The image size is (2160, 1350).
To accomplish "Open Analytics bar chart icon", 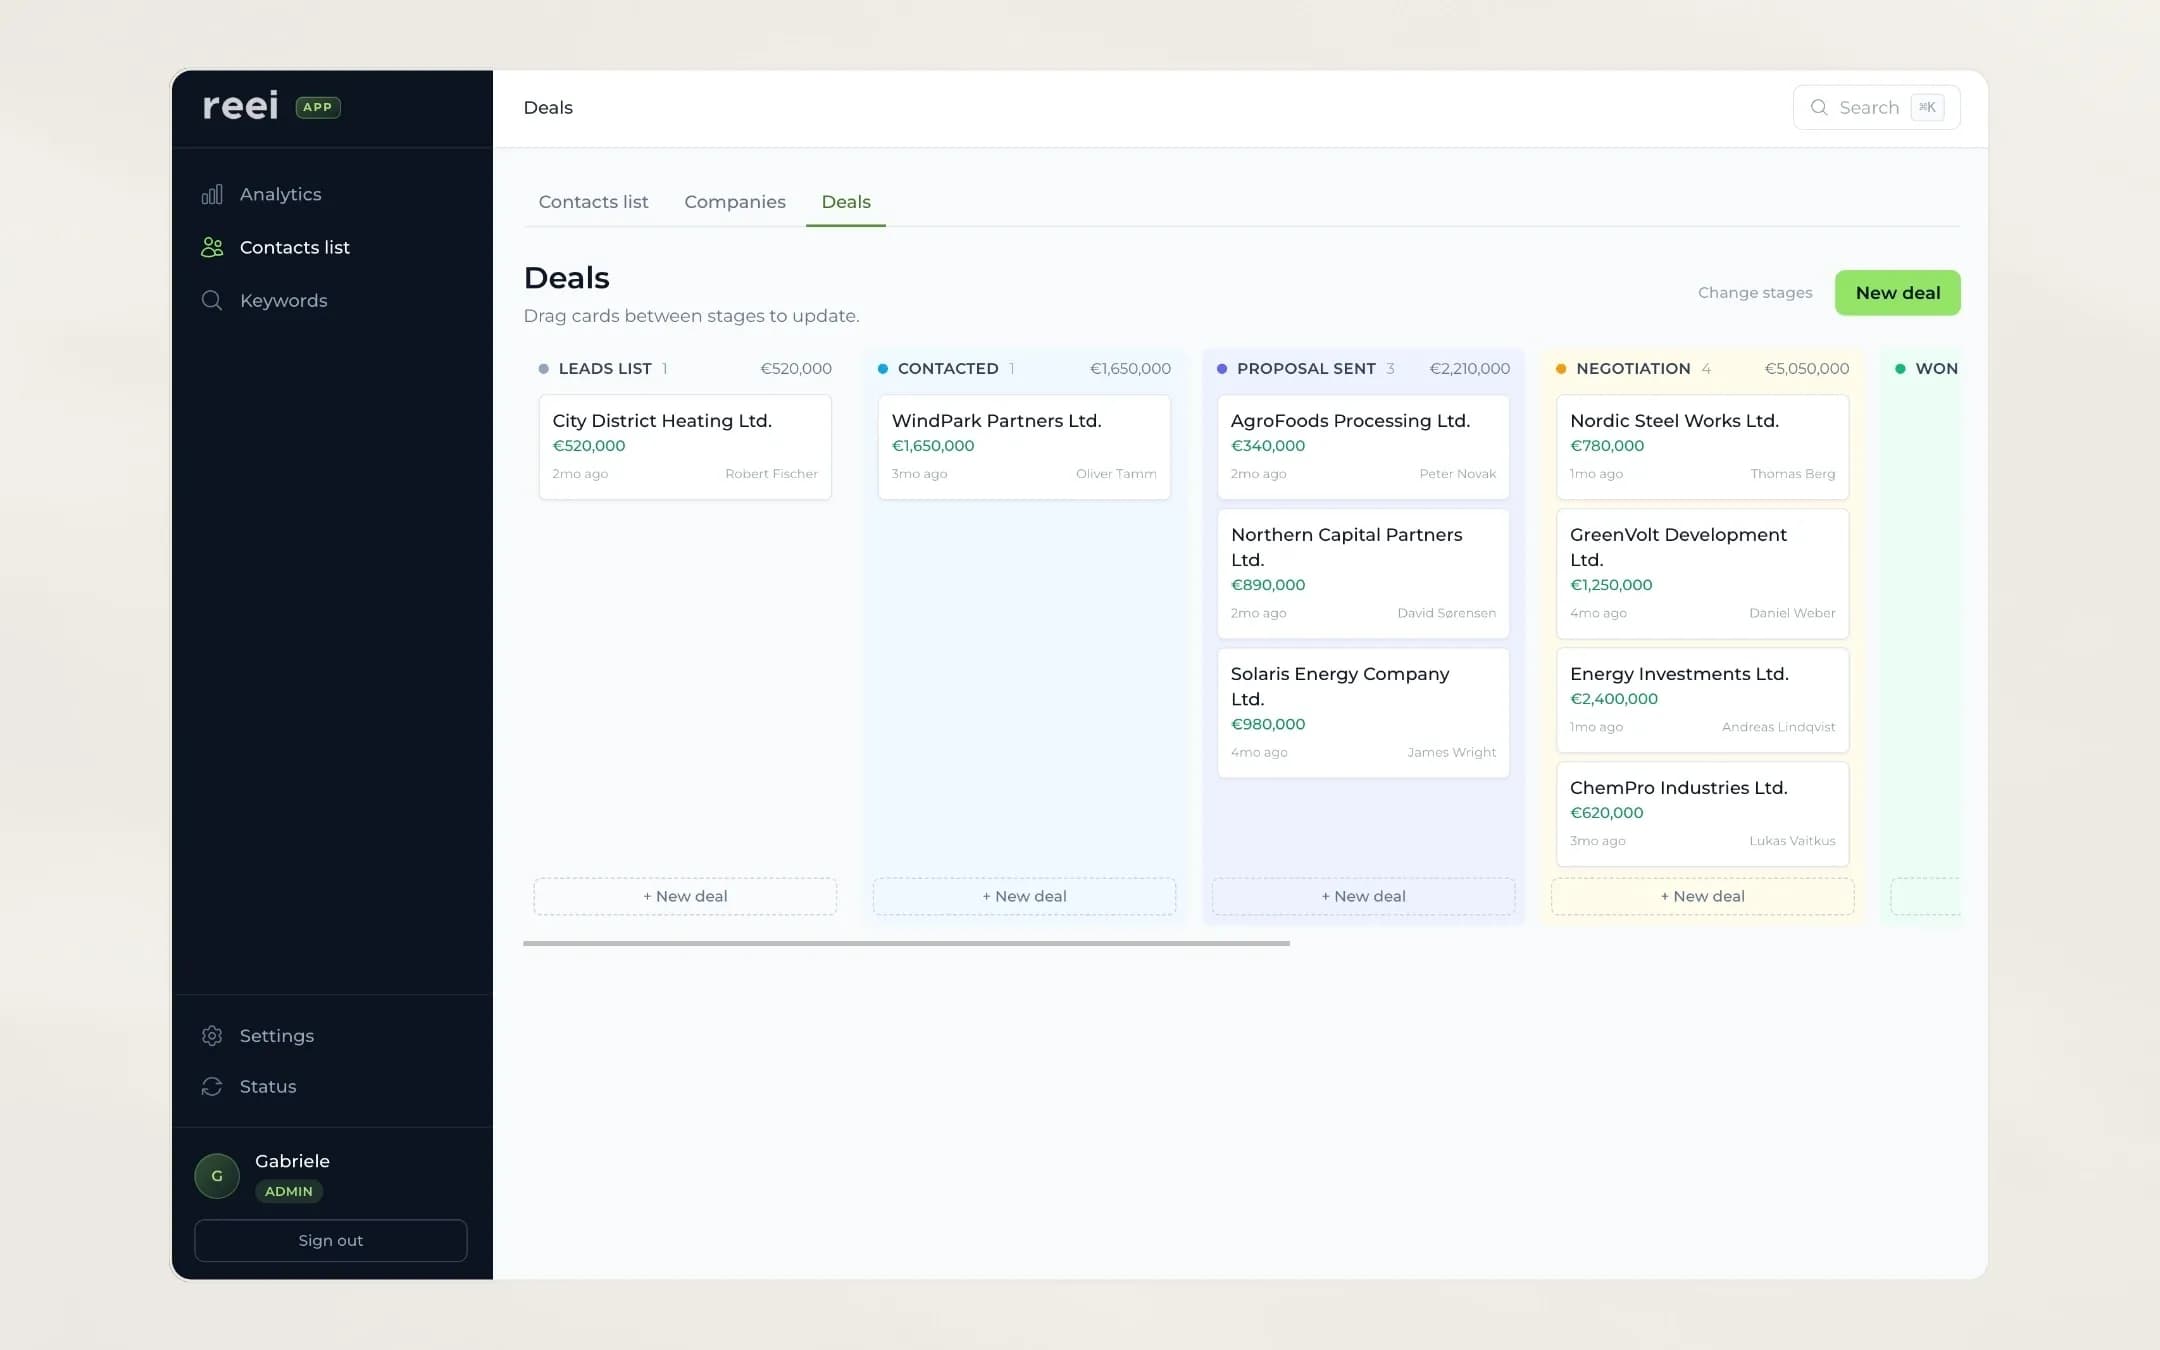I will [212, 194].
